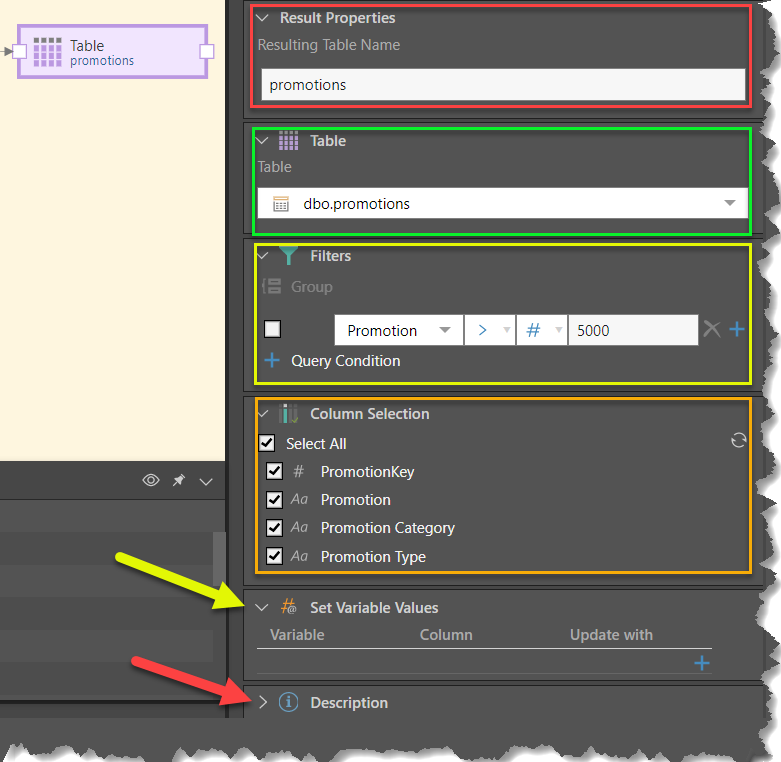Image resolution: width=781 pixels, height=762 pixels.
Task: Check the filter row checkbox
Action: pyautogui.click(x=273, y=329)
